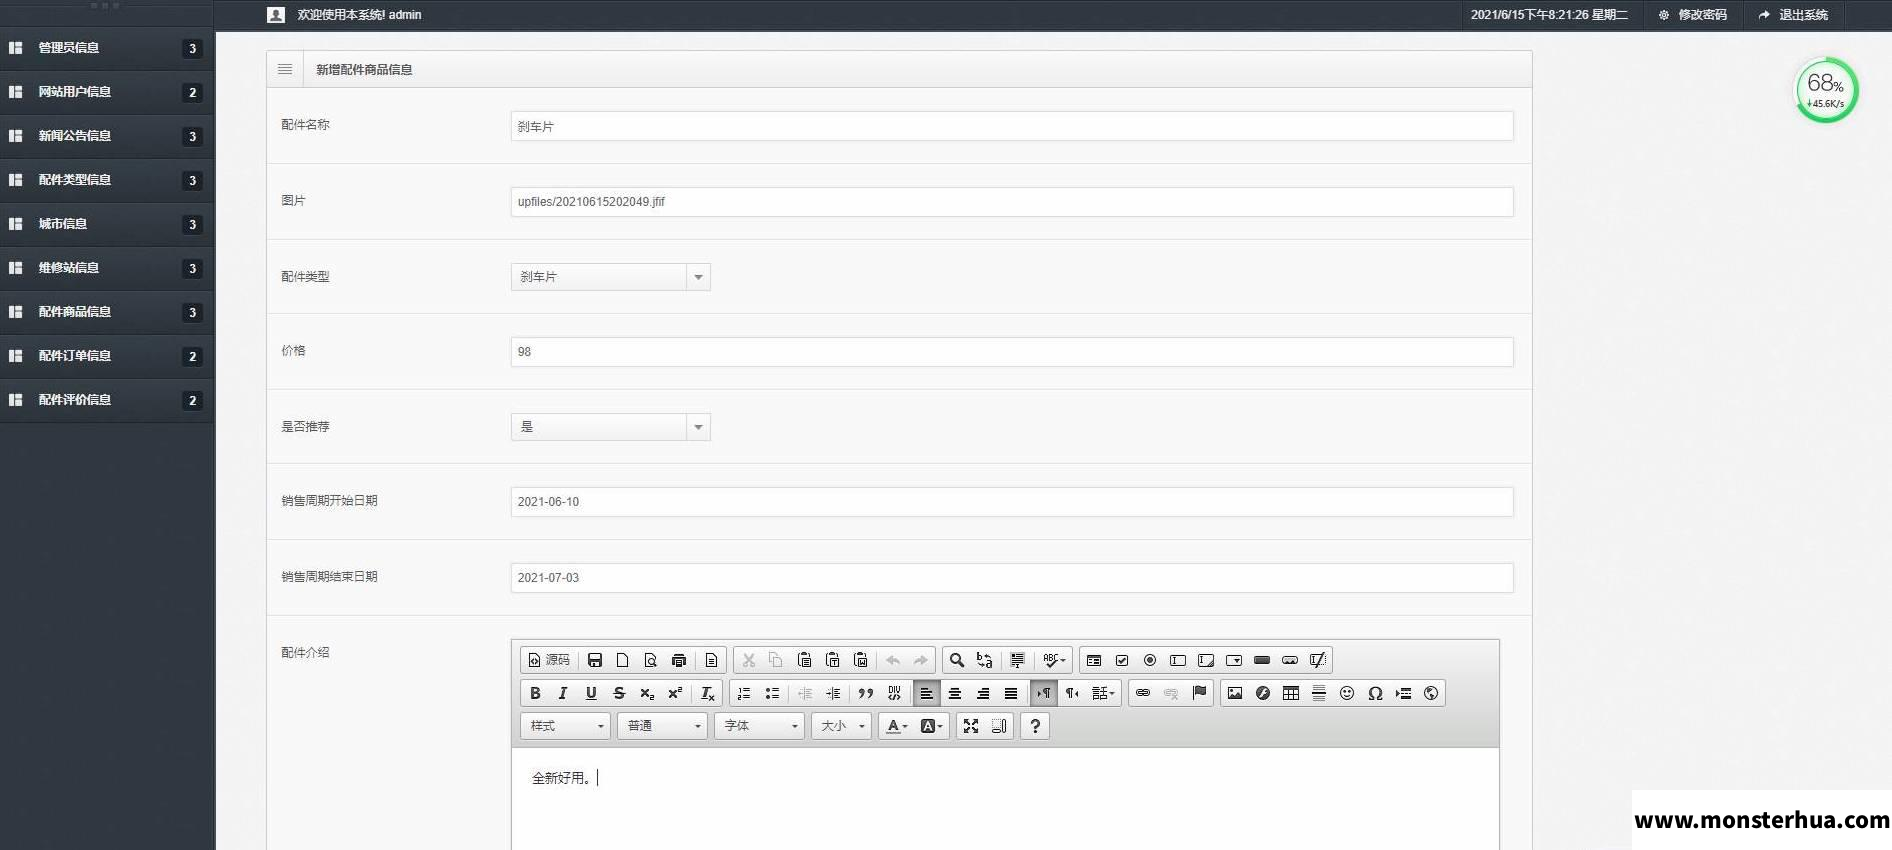The height and width of the screenshot is (850, 1892).
Task: Open the Replace tool in editor
Action: pyautogui.click(x=985, y=660)
